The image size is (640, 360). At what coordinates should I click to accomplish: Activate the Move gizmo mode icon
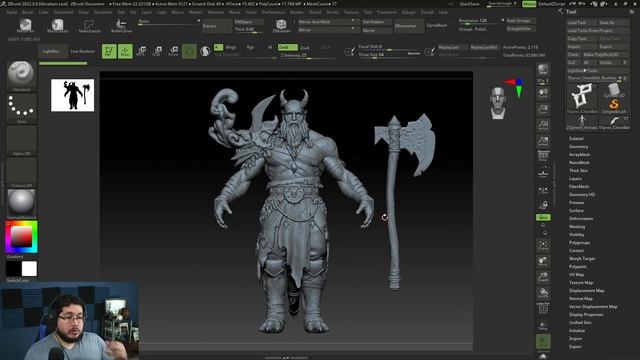(142, 51)
